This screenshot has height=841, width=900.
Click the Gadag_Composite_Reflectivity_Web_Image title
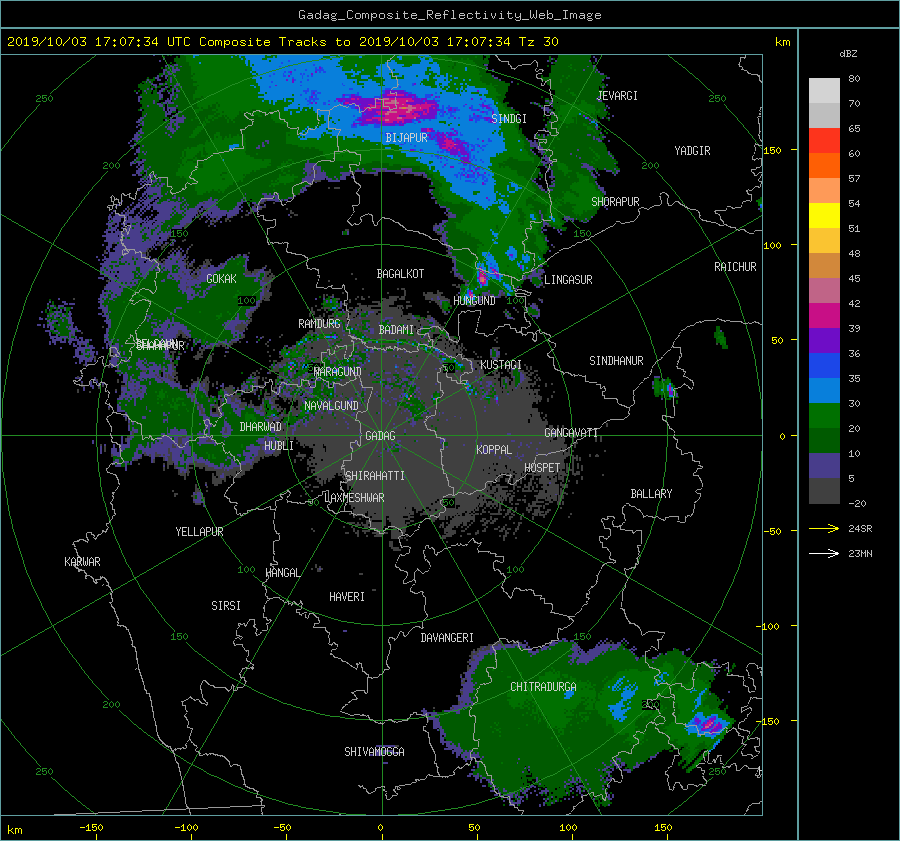[449, 15]
